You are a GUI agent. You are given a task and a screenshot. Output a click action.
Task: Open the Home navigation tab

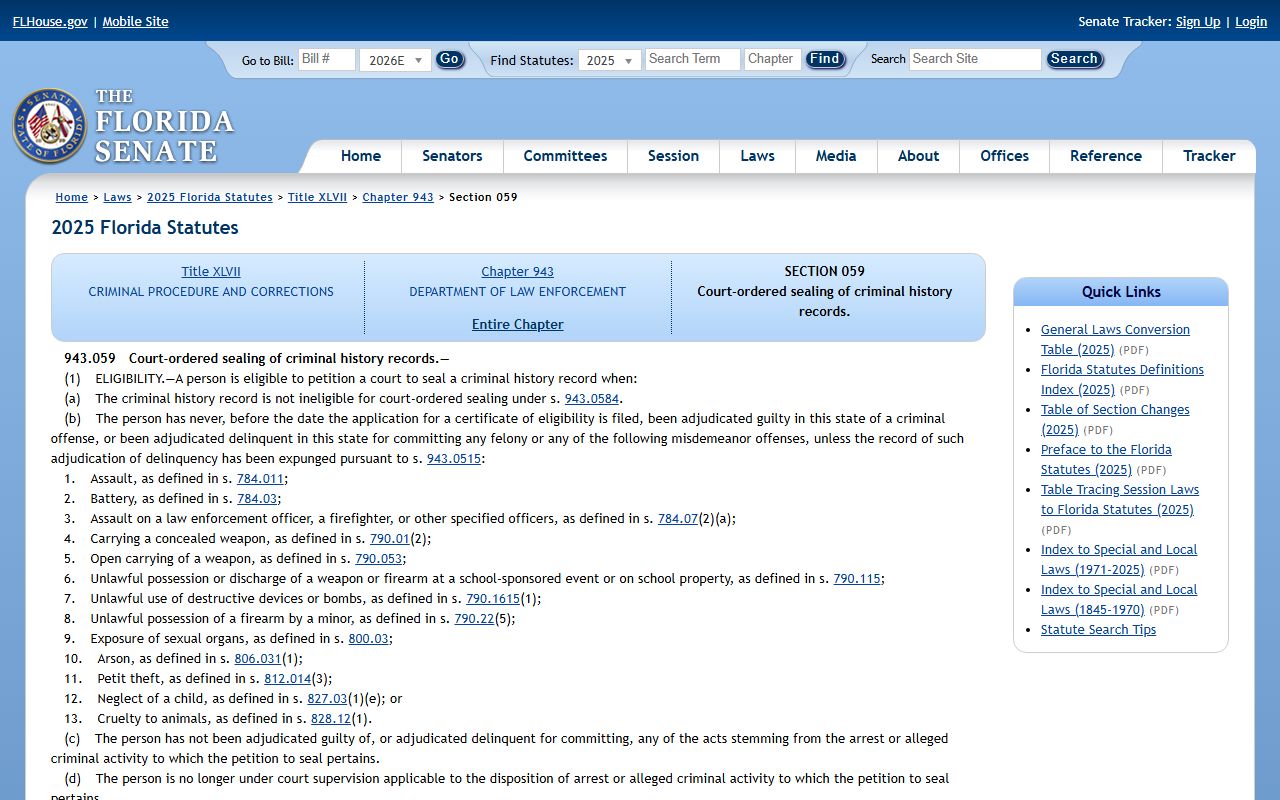(361, 156)
